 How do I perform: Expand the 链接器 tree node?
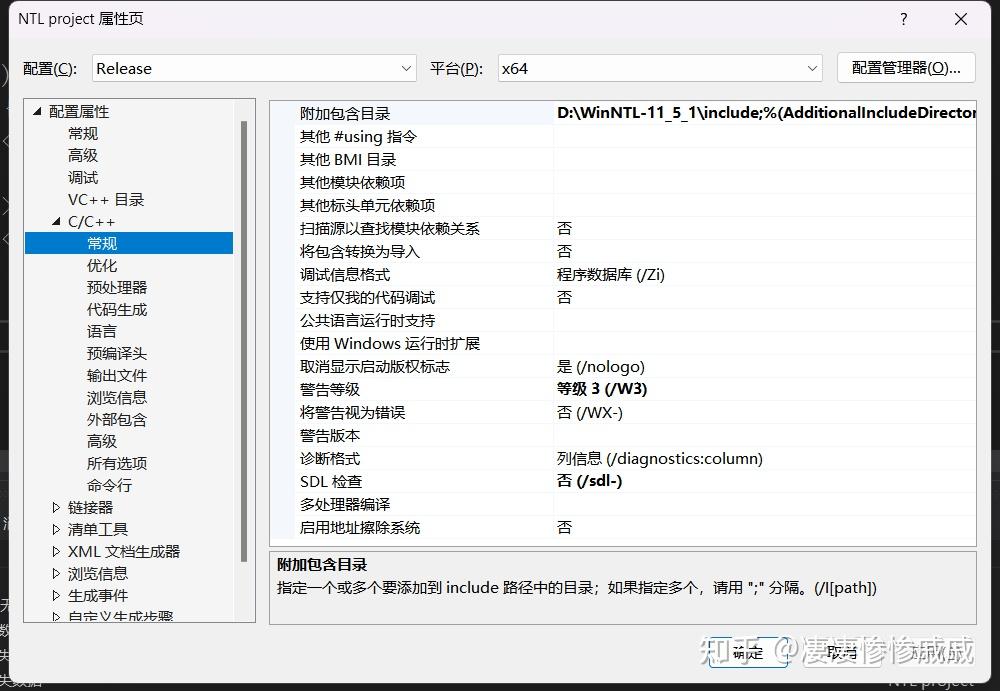[54, 507]
